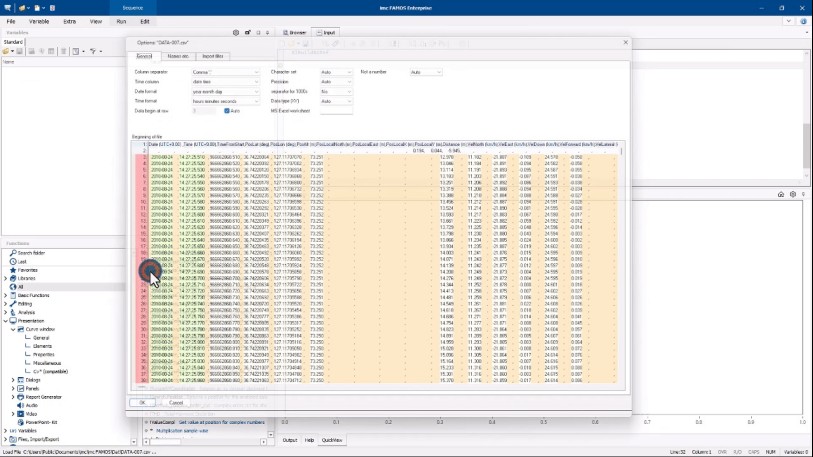Open the Date format dropdown
The width and height of the screenshot is (813, 457).
[x=225, y=91]
